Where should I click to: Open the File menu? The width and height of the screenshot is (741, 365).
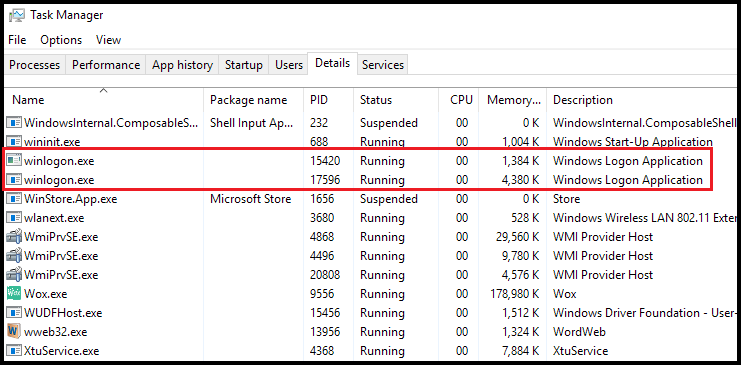click(x=17, y=40)
